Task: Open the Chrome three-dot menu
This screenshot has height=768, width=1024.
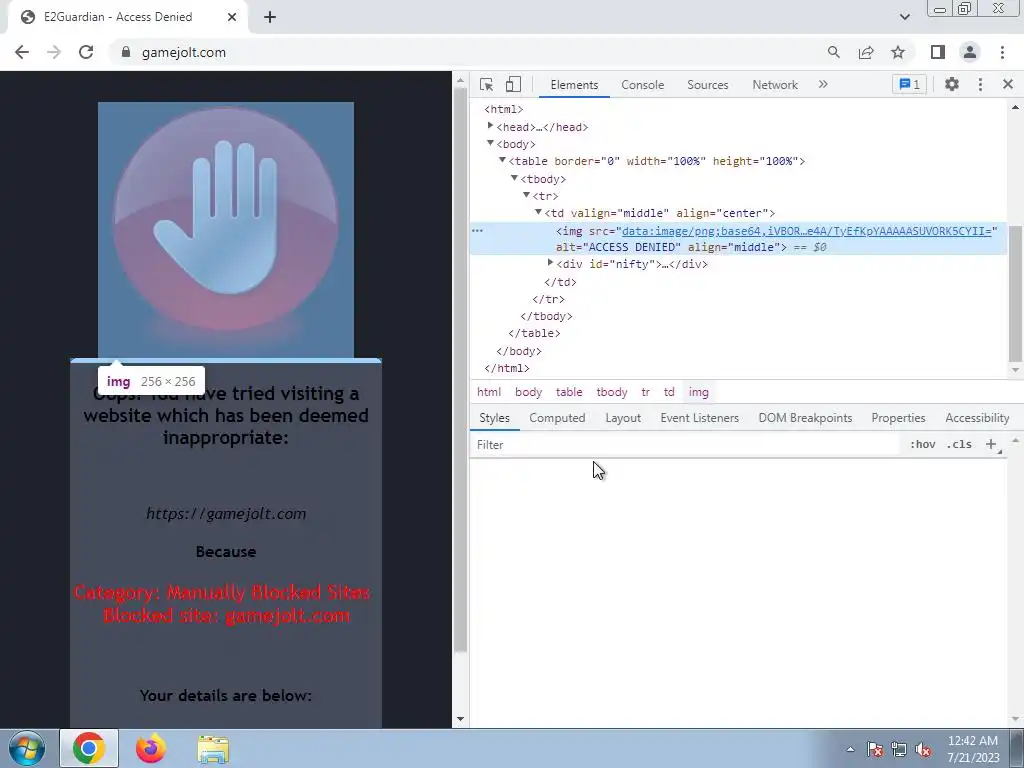Action: click(x=1002, y=52)
